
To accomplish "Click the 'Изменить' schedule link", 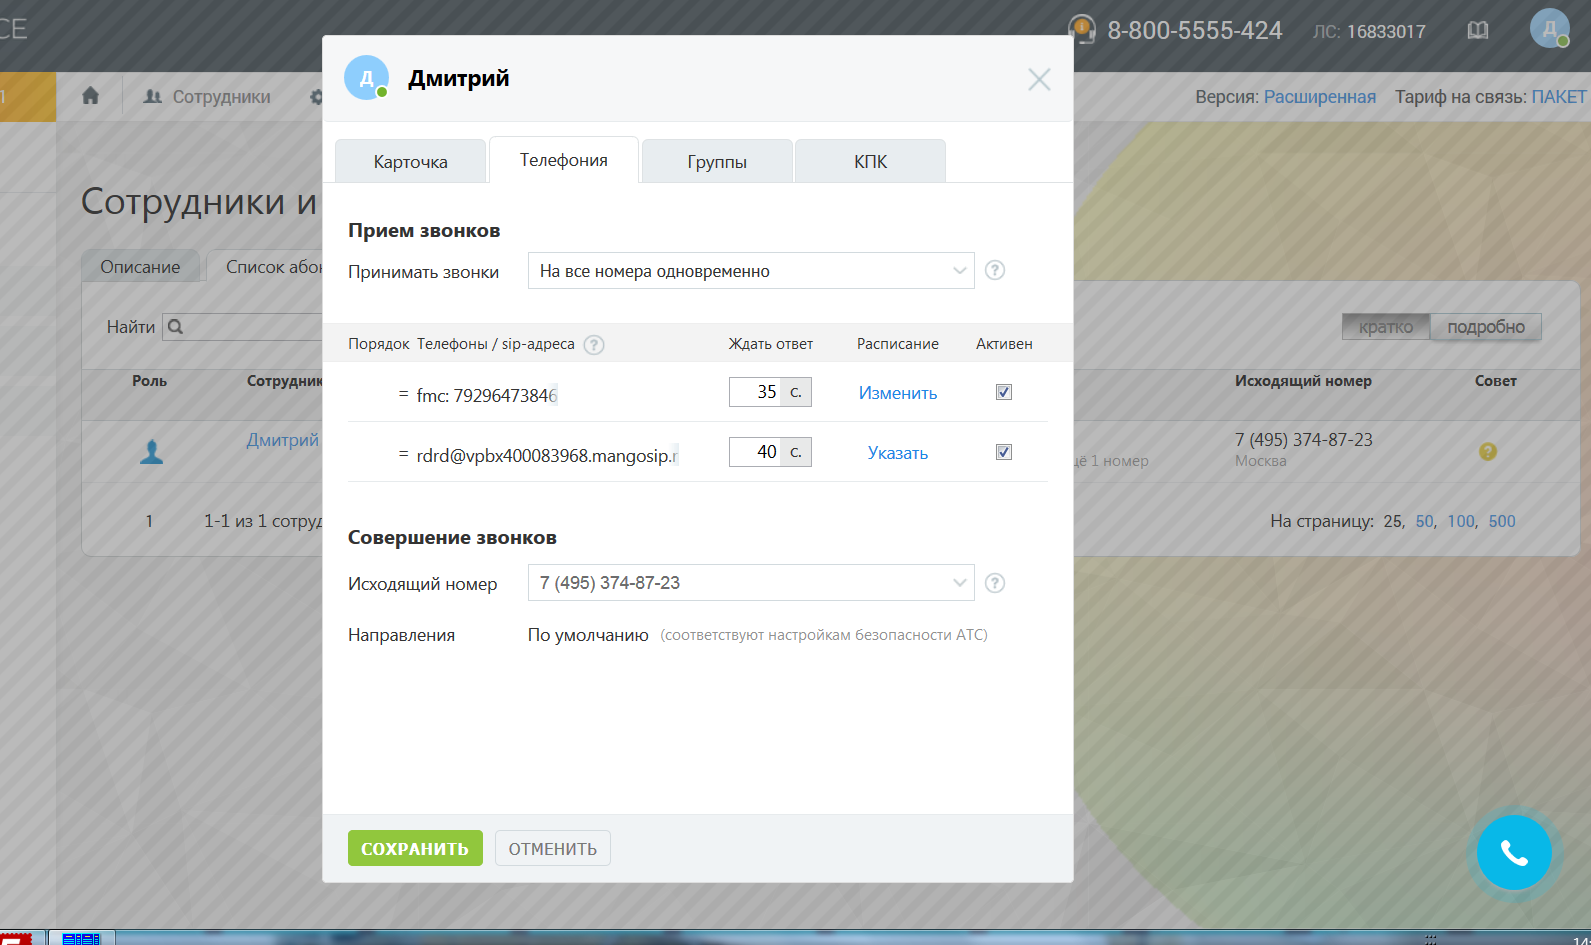I will click(897, 393).
